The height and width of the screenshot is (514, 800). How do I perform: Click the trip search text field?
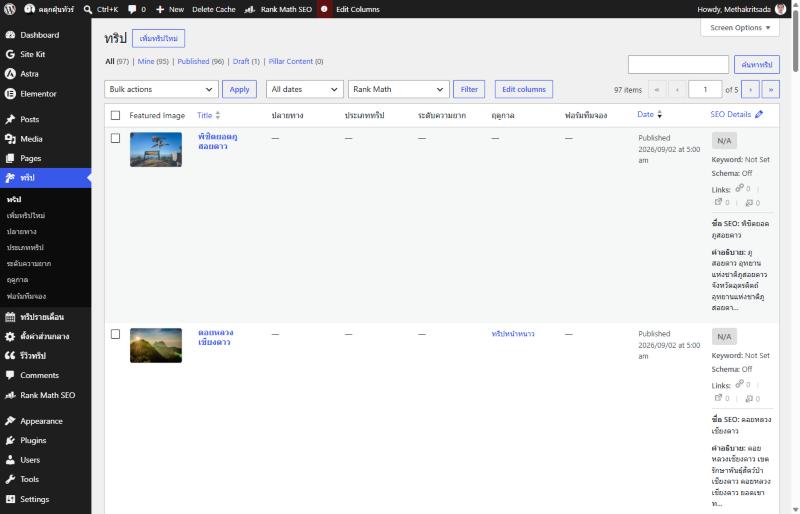[678, 65]
